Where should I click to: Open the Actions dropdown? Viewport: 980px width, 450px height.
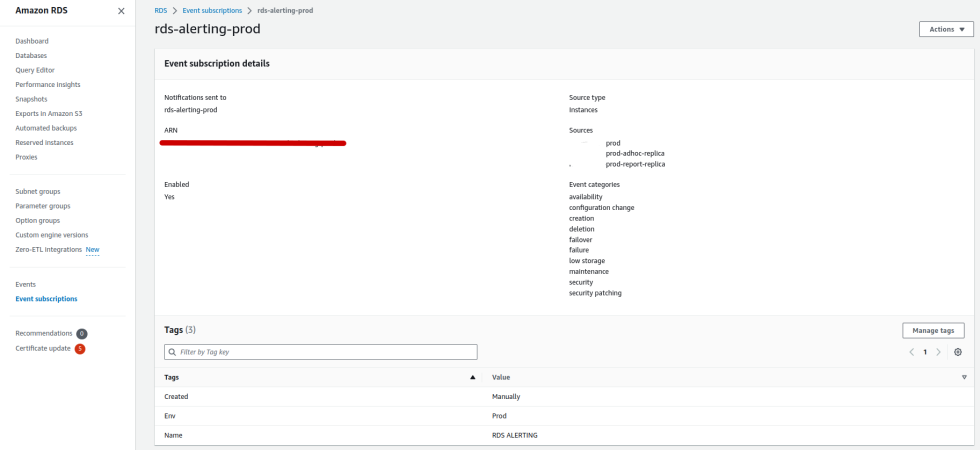946,29
